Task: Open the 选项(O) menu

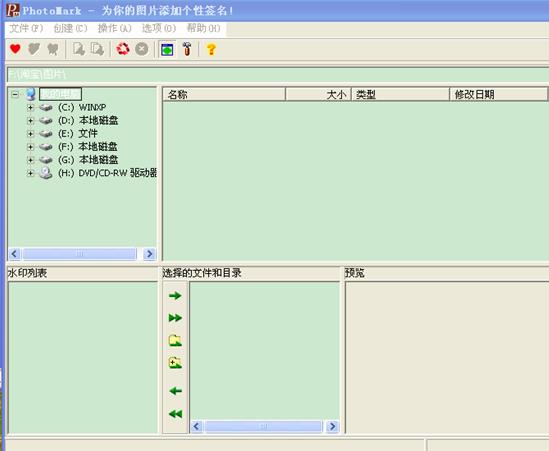Action: (159, 28)
